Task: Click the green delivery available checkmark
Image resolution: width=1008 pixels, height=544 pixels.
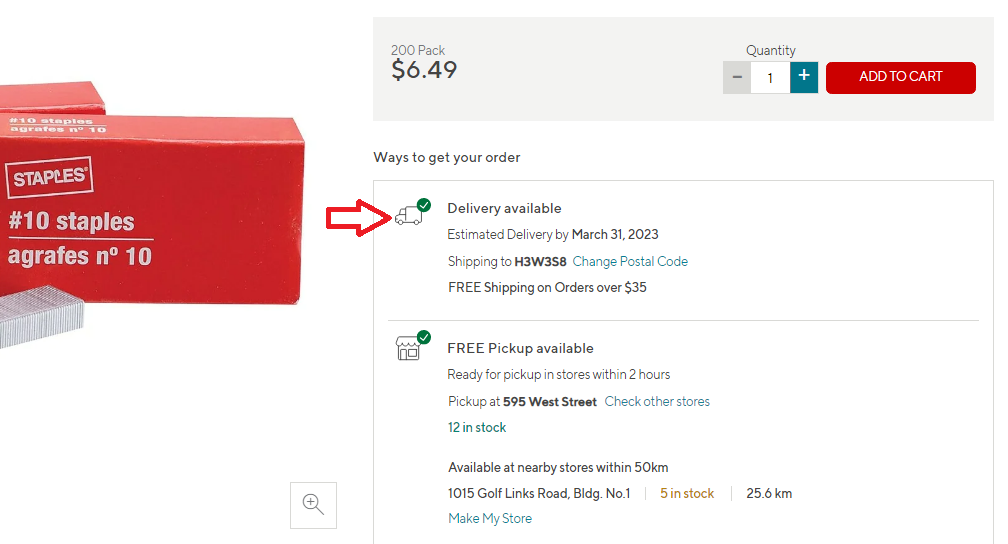Action: click(x=424, y=204)
